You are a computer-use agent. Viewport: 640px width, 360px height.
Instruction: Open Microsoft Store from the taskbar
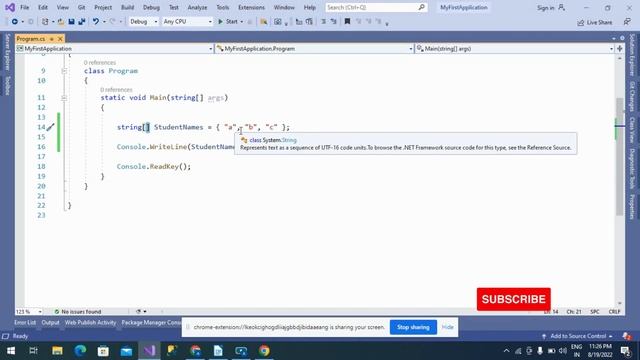pyautogui.click(x=103, y=351)
